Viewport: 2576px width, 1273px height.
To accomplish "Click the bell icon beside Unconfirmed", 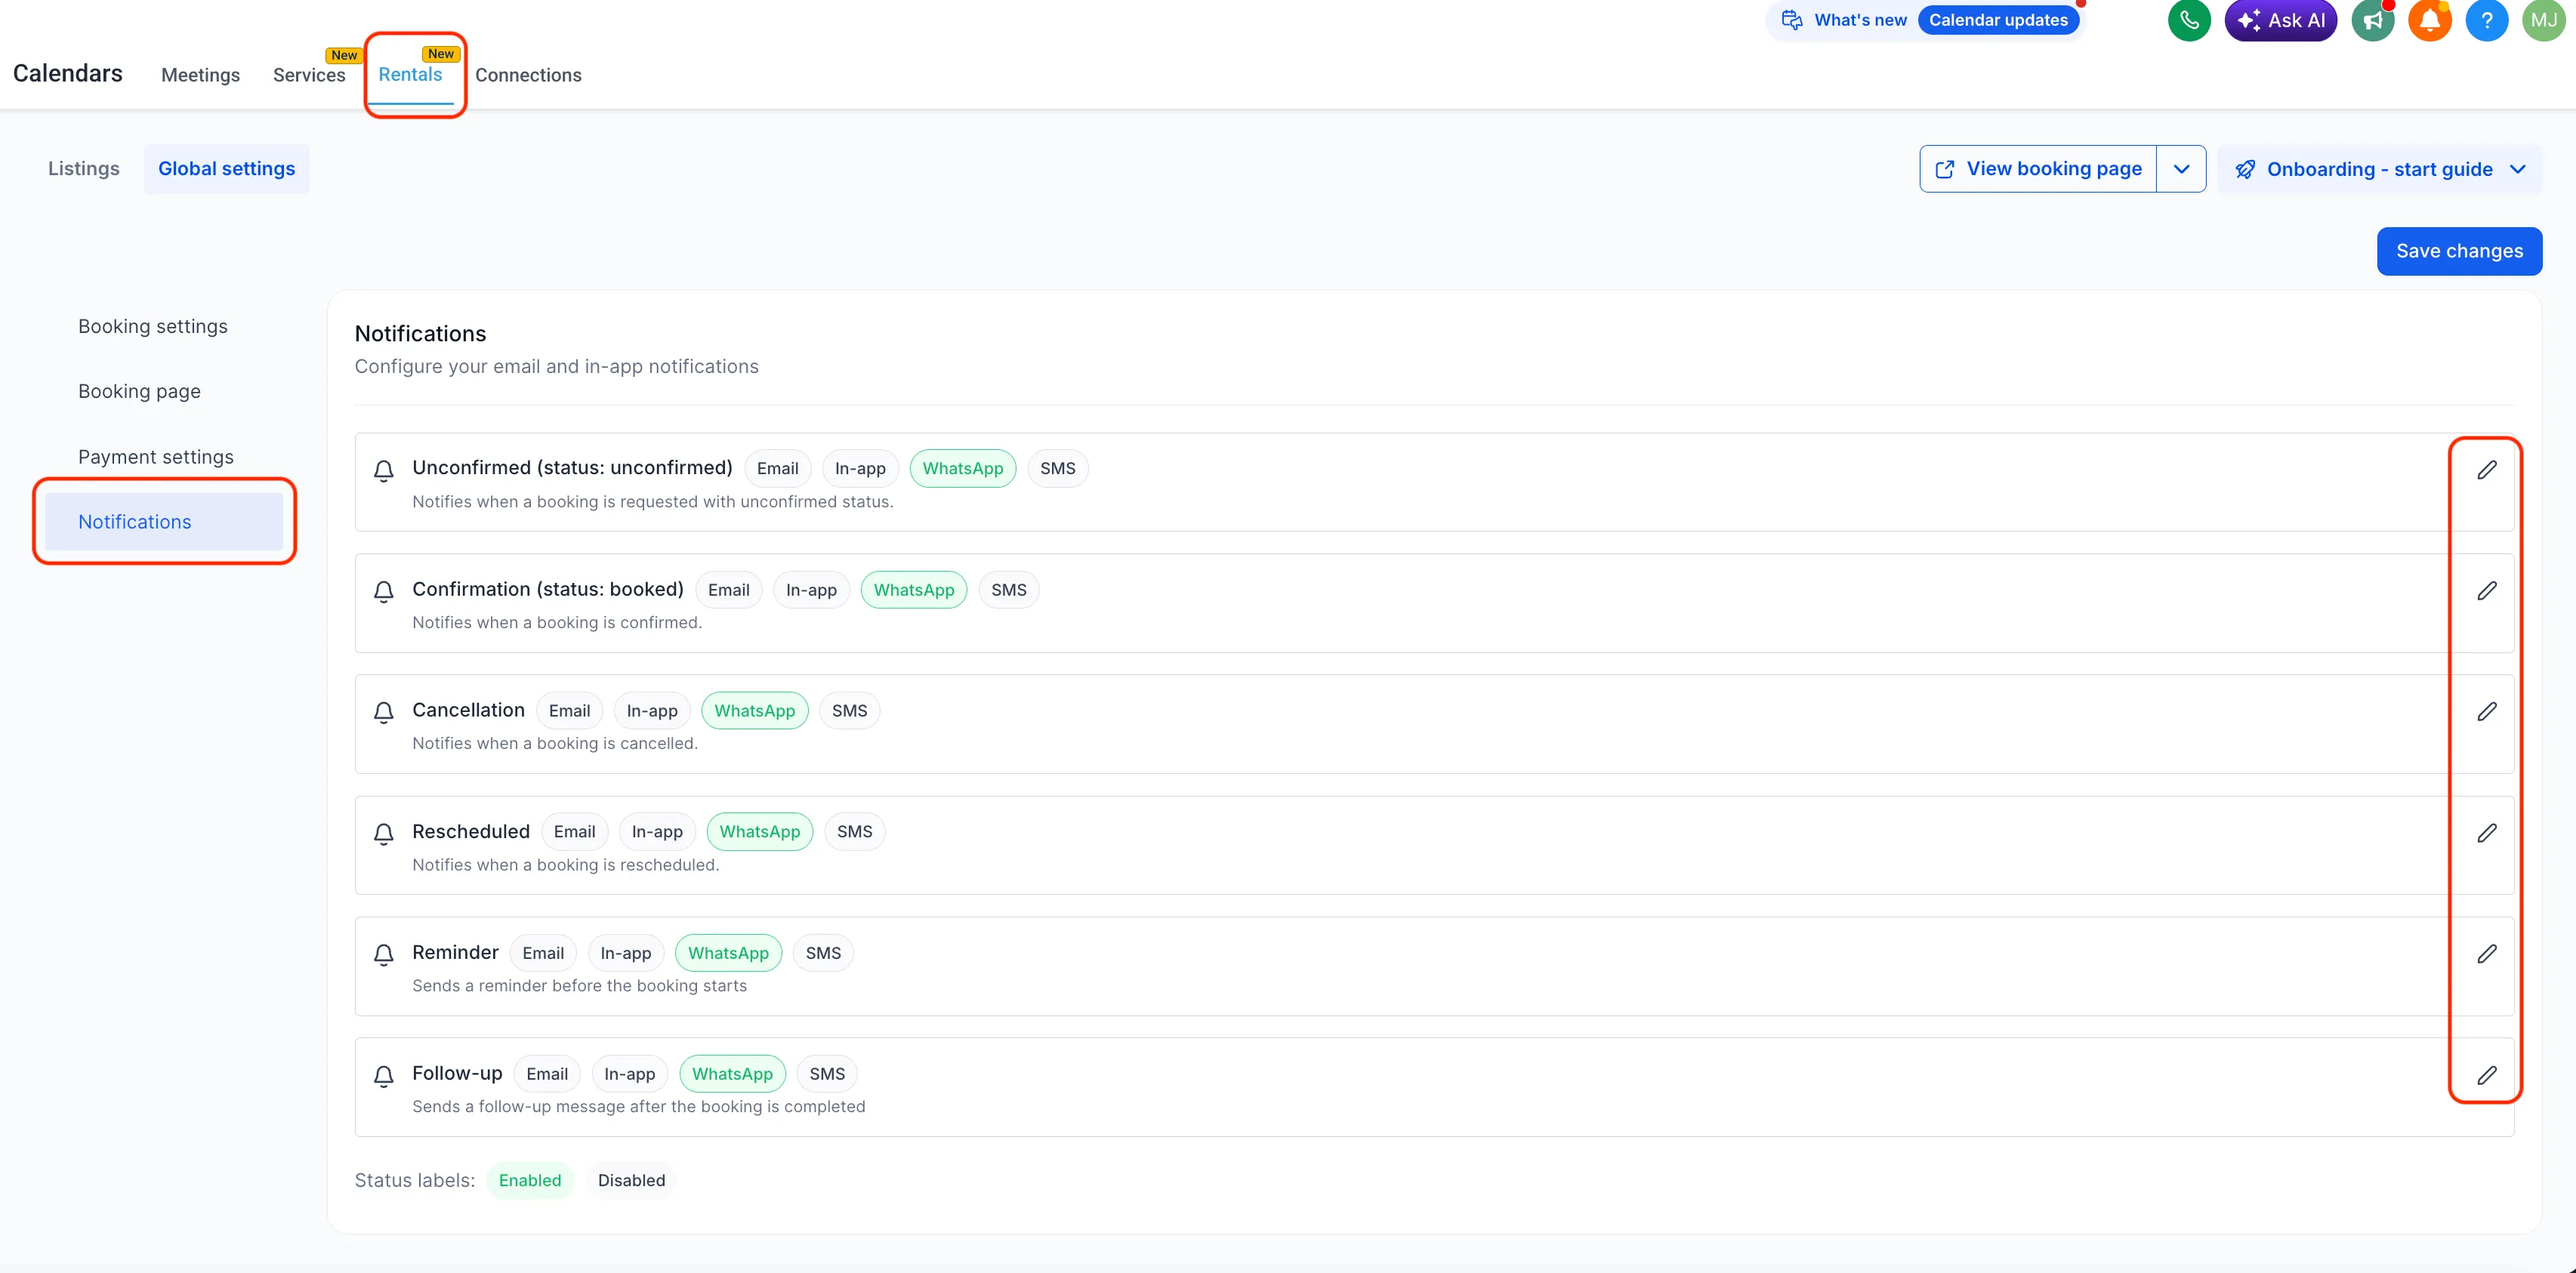I will (x=383, y=471).
